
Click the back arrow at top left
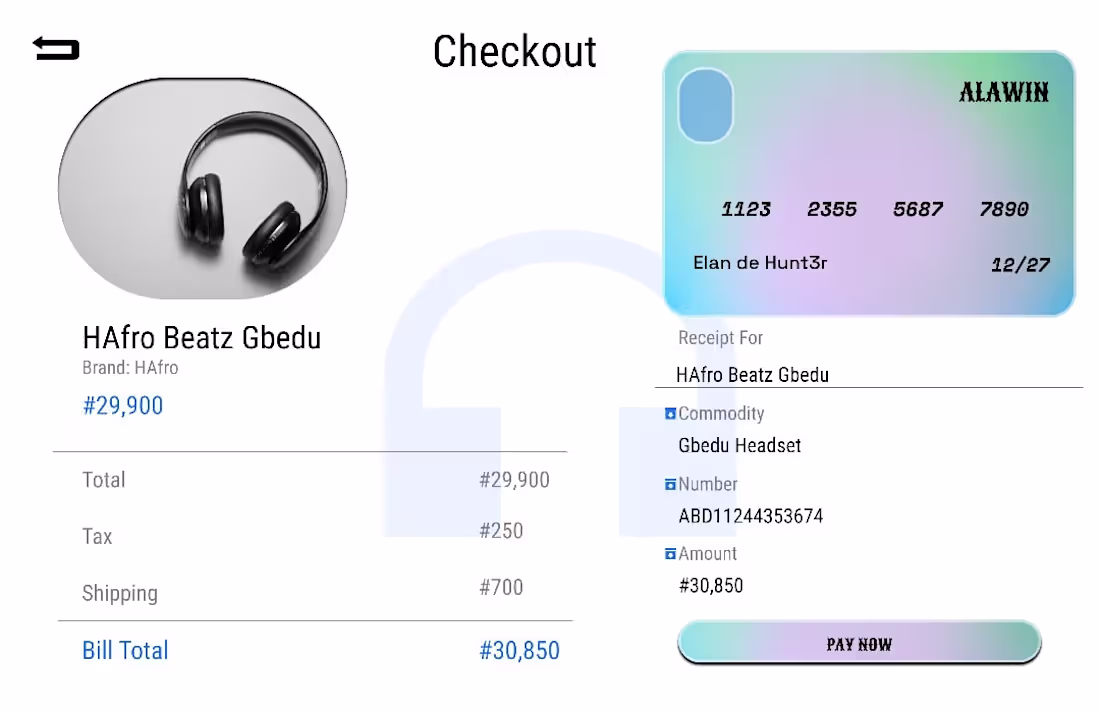click(55, 46)
